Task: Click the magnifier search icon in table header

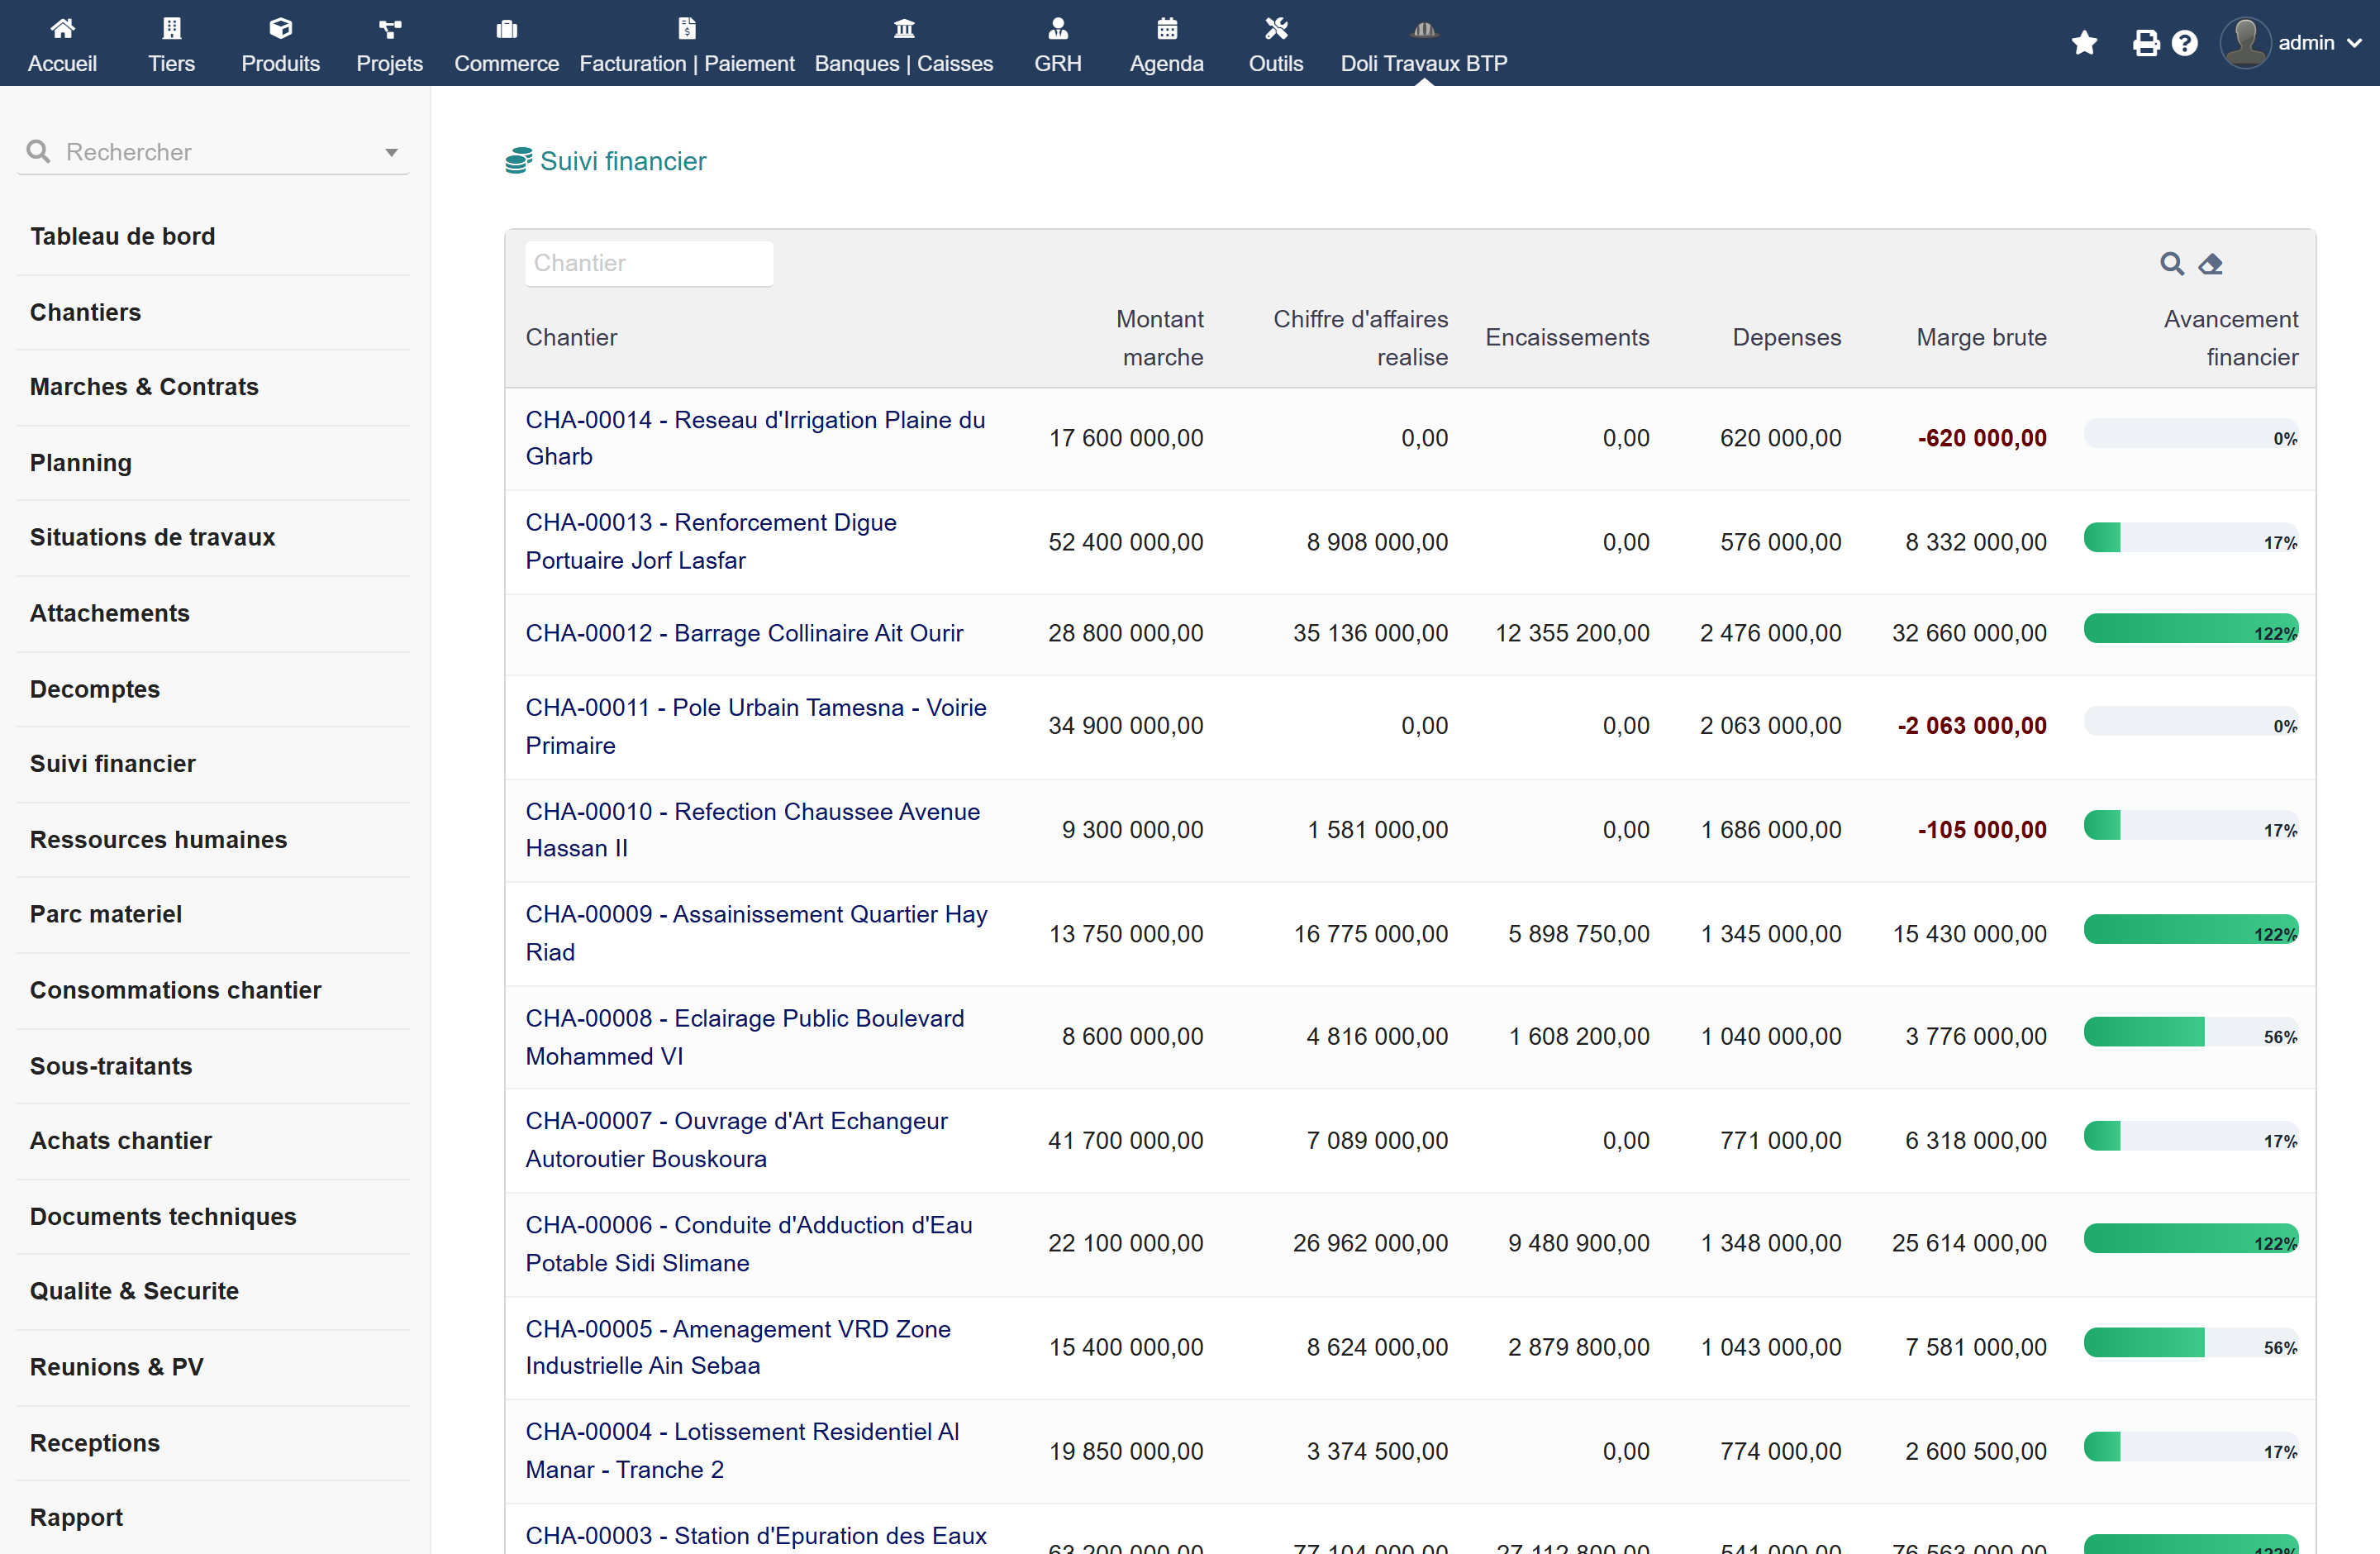Action: pyautogui.click(x=2171, y=263)
